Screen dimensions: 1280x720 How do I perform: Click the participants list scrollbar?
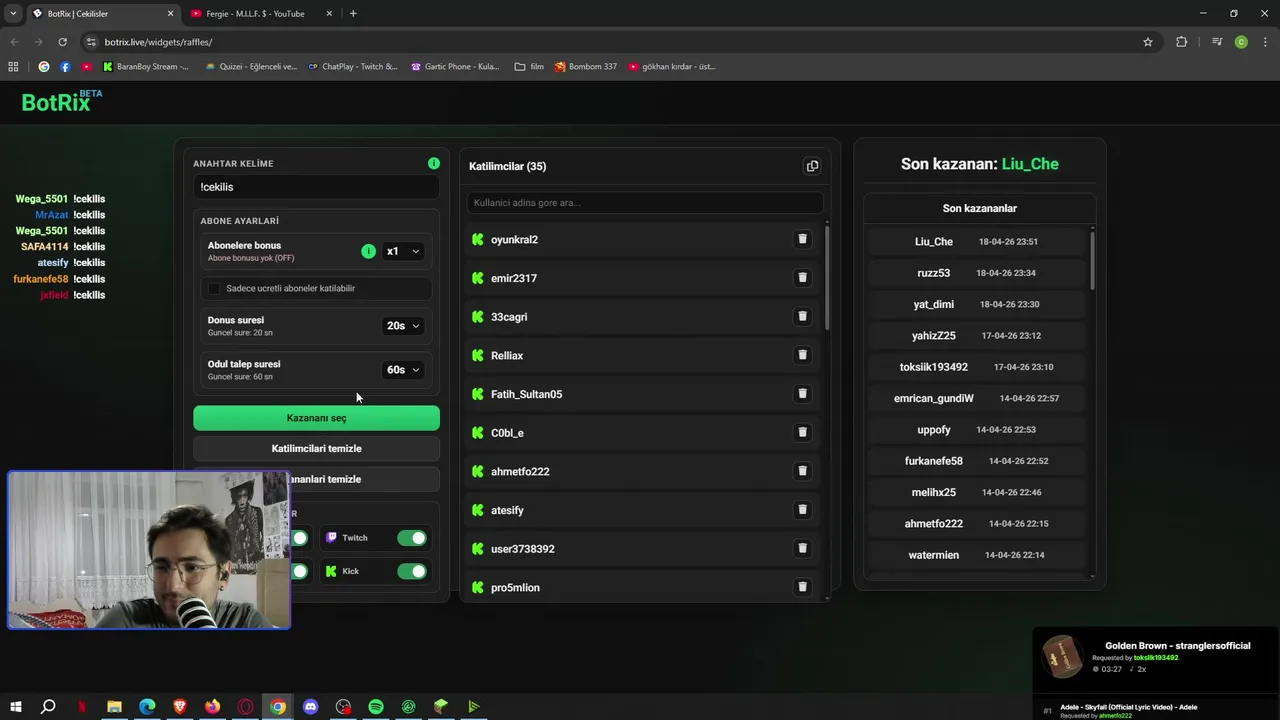827,276
